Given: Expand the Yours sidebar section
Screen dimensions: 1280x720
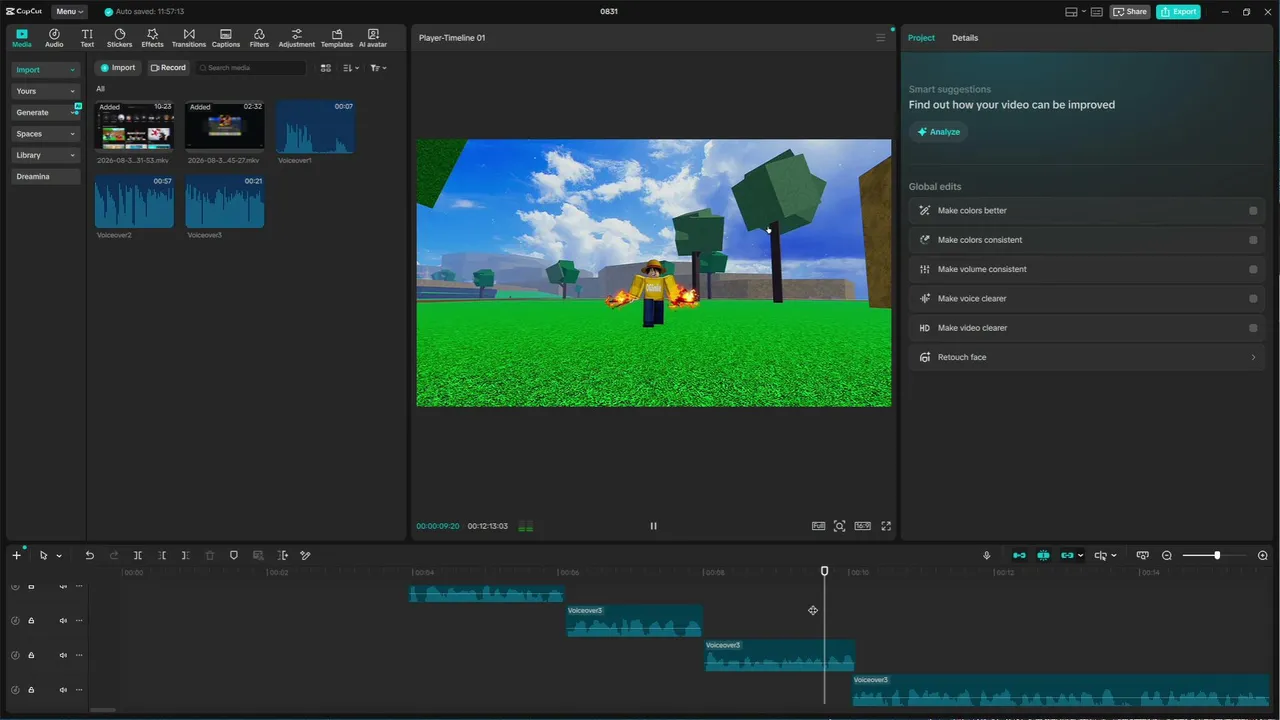Looking at the screenshot, I should click(46, 91).
